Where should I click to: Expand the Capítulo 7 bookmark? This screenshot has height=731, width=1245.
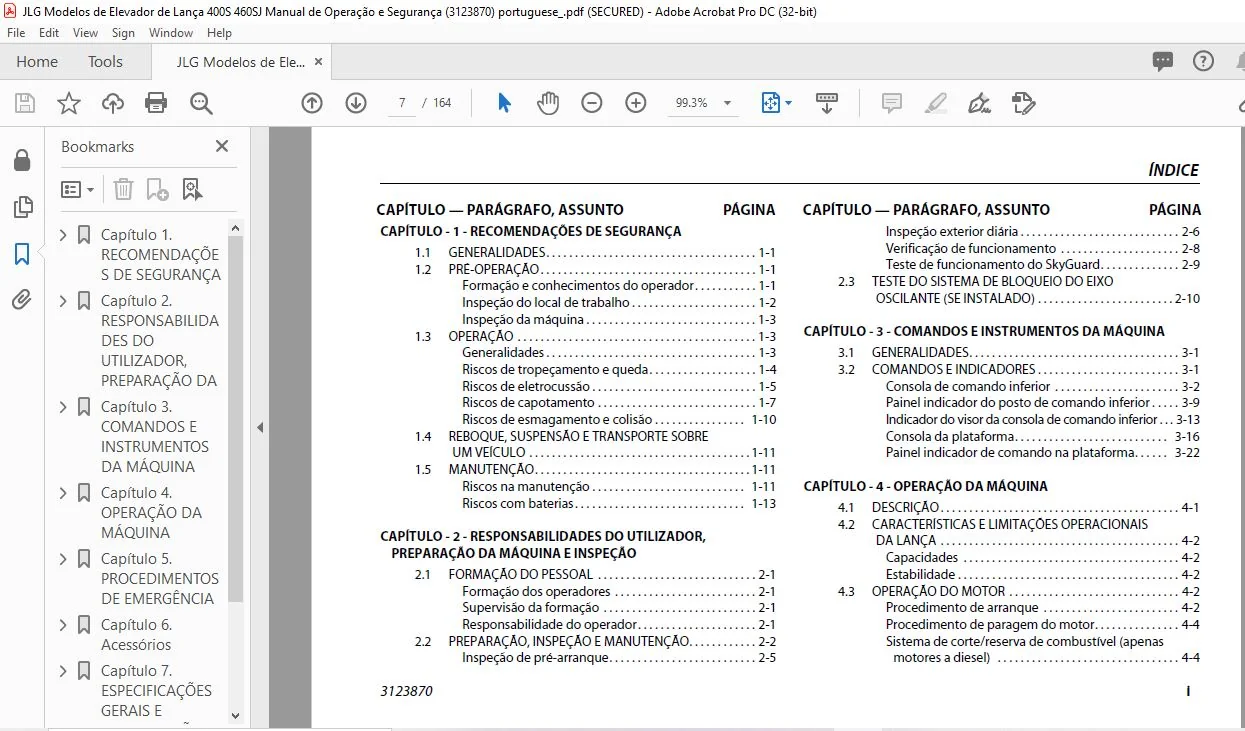point(64,671)
